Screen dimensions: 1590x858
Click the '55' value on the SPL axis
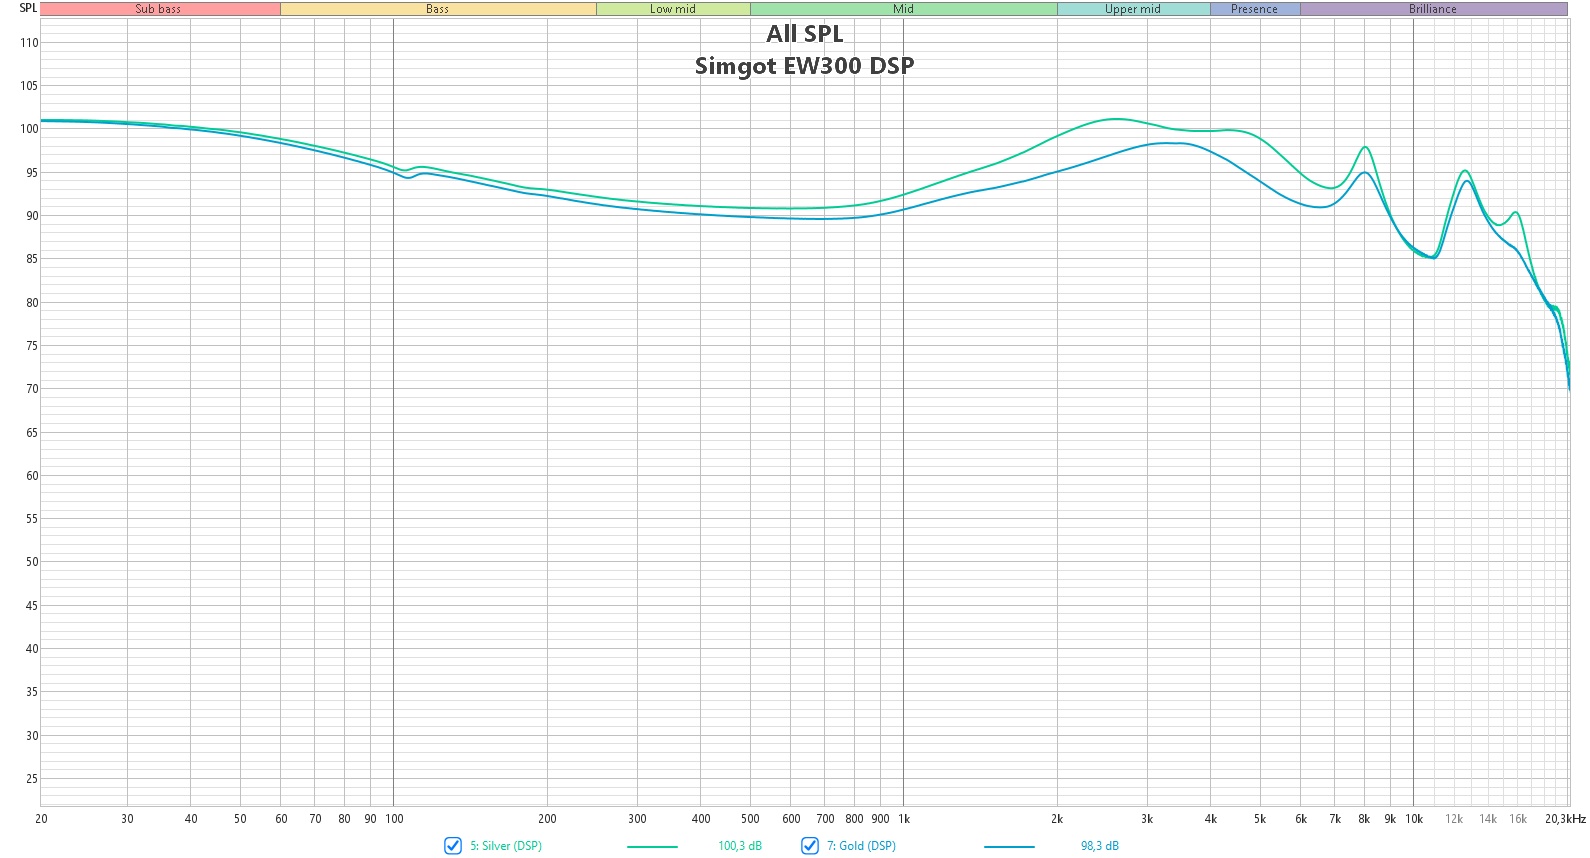[x=32, y=519]
